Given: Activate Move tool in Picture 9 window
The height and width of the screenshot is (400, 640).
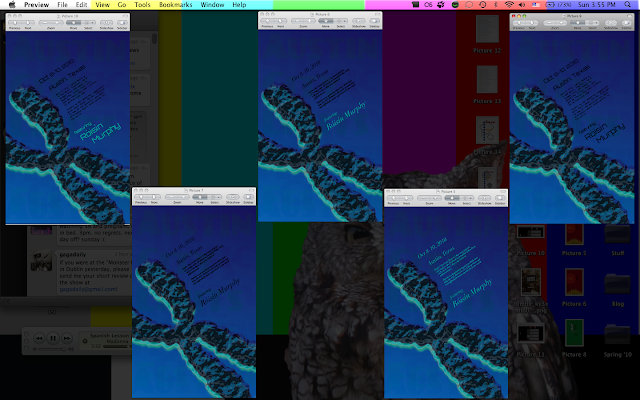Looking at the screenshot, I should pos(577,22).
